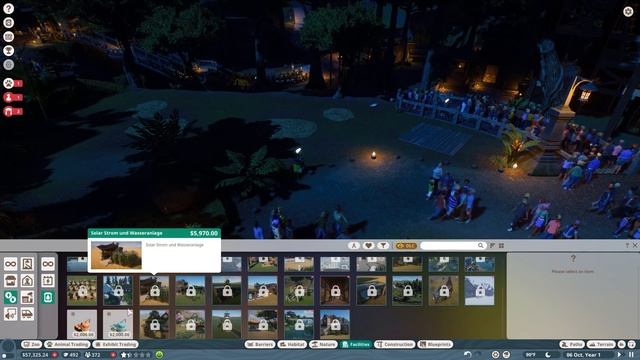Image resolution: width=640 pixels, height=360 pixels.
Task: Click the undo arrow icon
Action: [x=468, y=355]
